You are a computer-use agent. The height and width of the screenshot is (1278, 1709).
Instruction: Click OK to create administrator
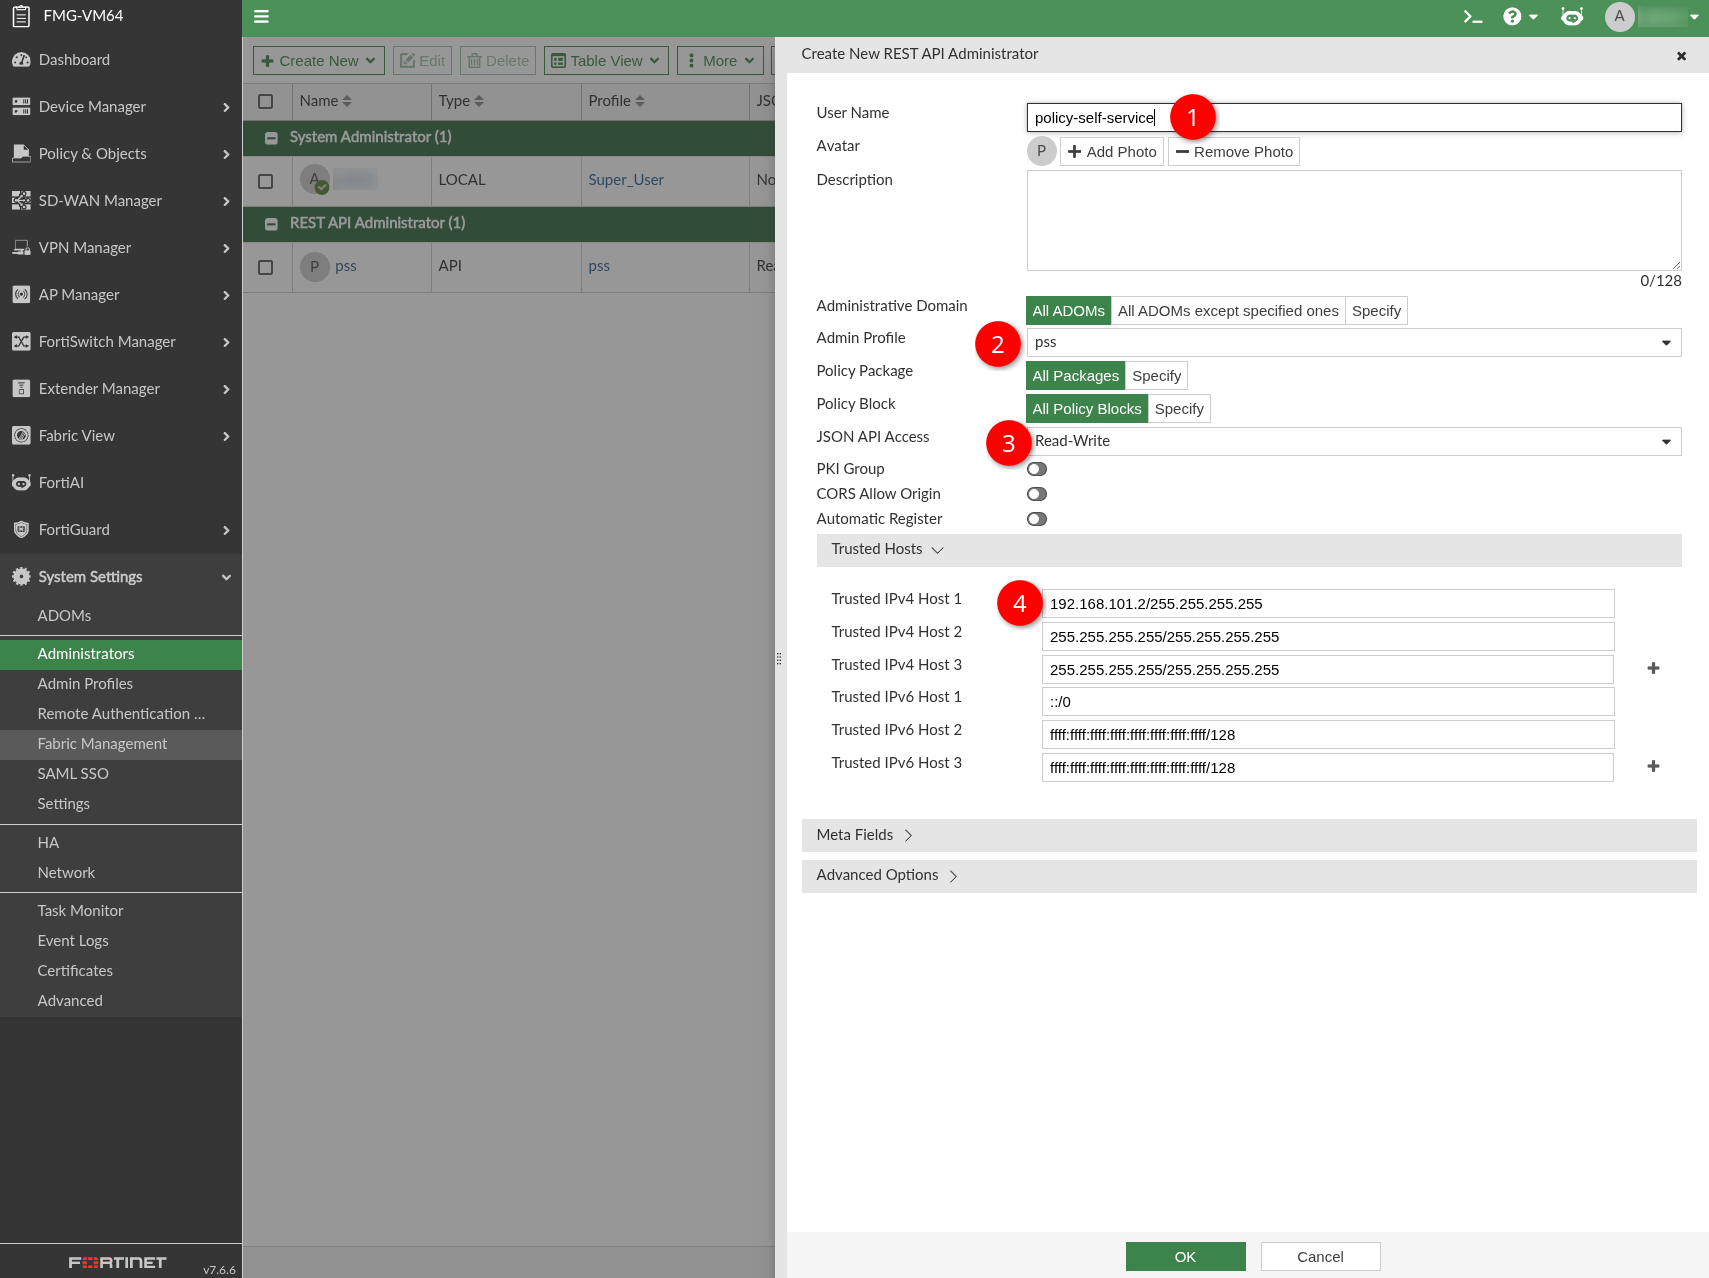click(x=1185, y=1257)
